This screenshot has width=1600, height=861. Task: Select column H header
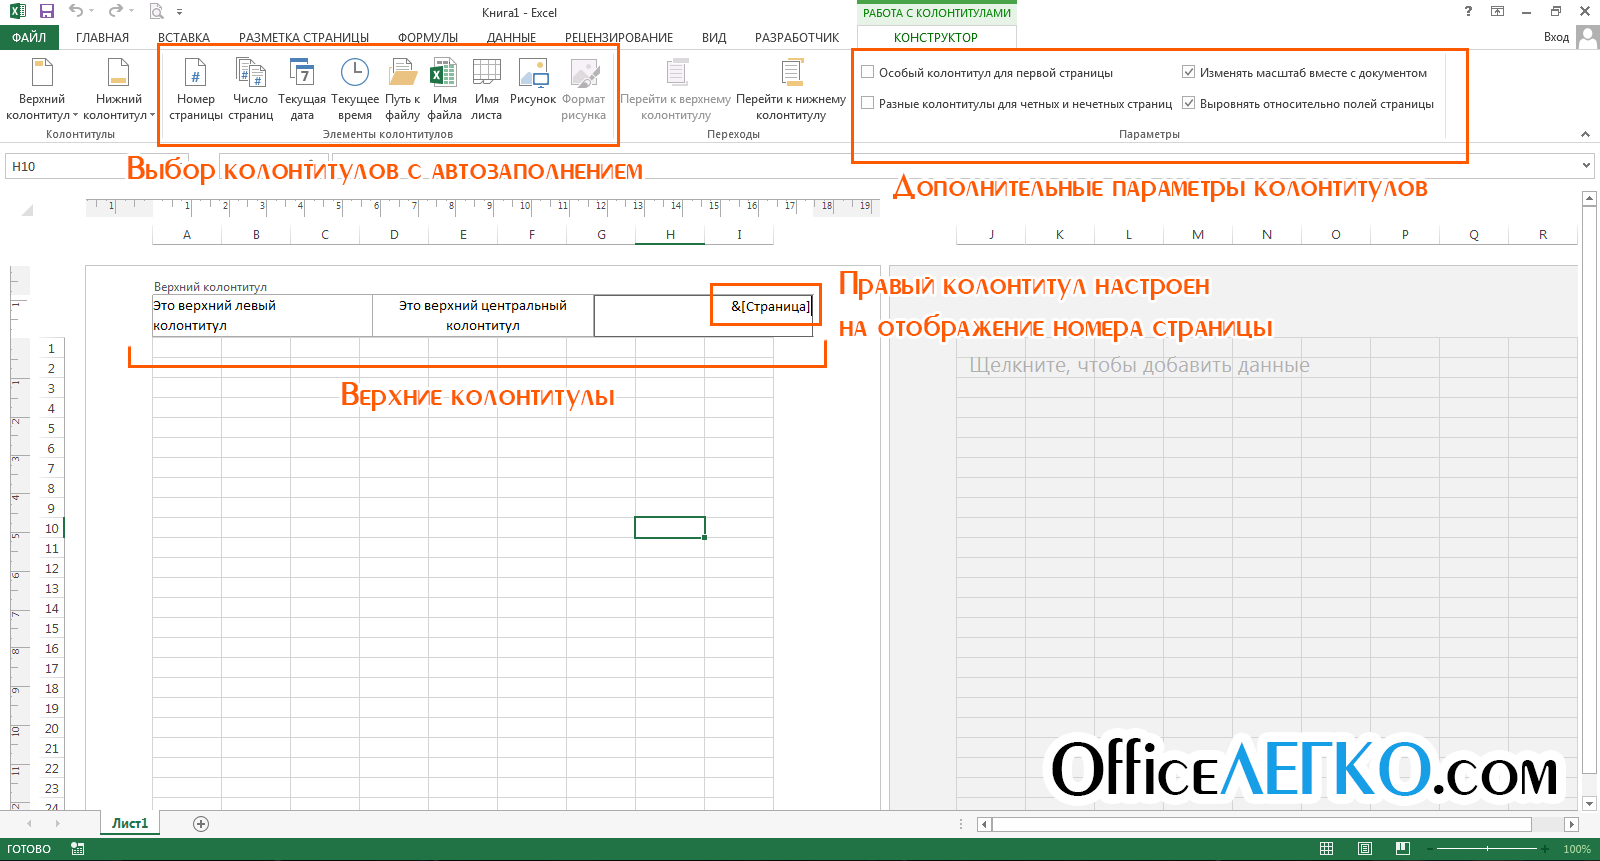pos(670,234)
